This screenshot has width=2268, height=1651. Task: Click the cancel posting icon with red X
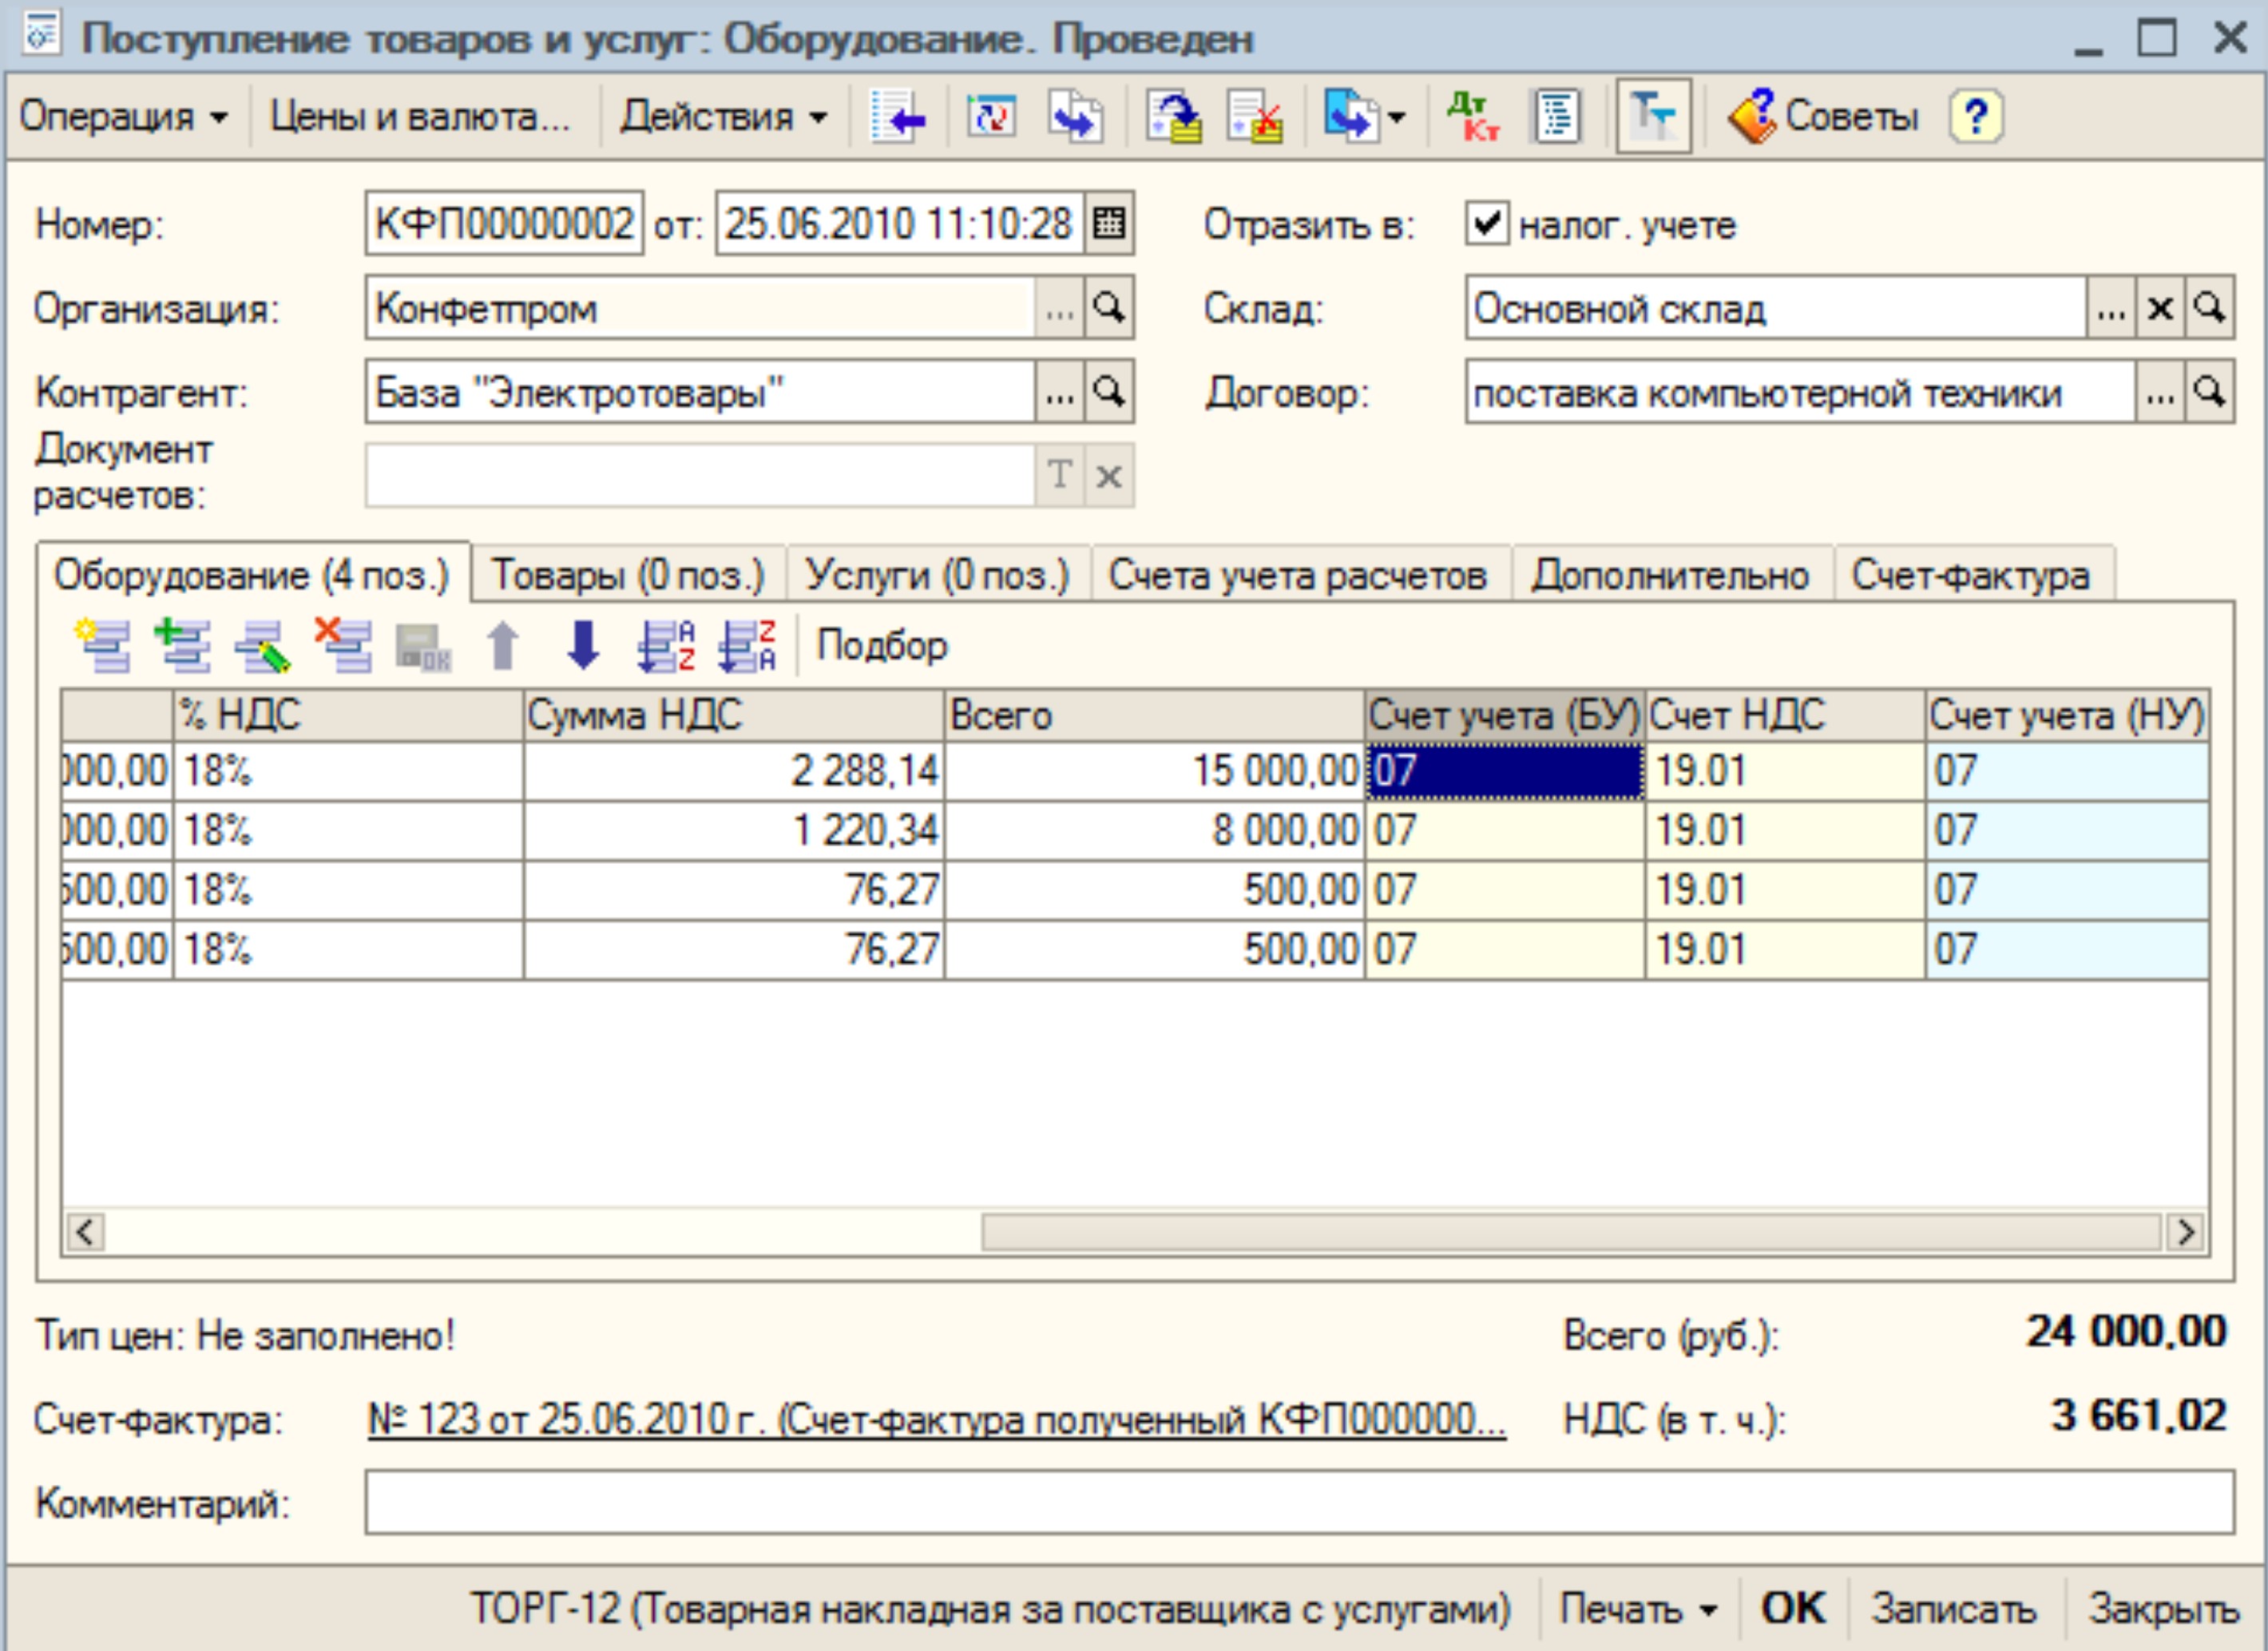click(x=1254, y=118)
